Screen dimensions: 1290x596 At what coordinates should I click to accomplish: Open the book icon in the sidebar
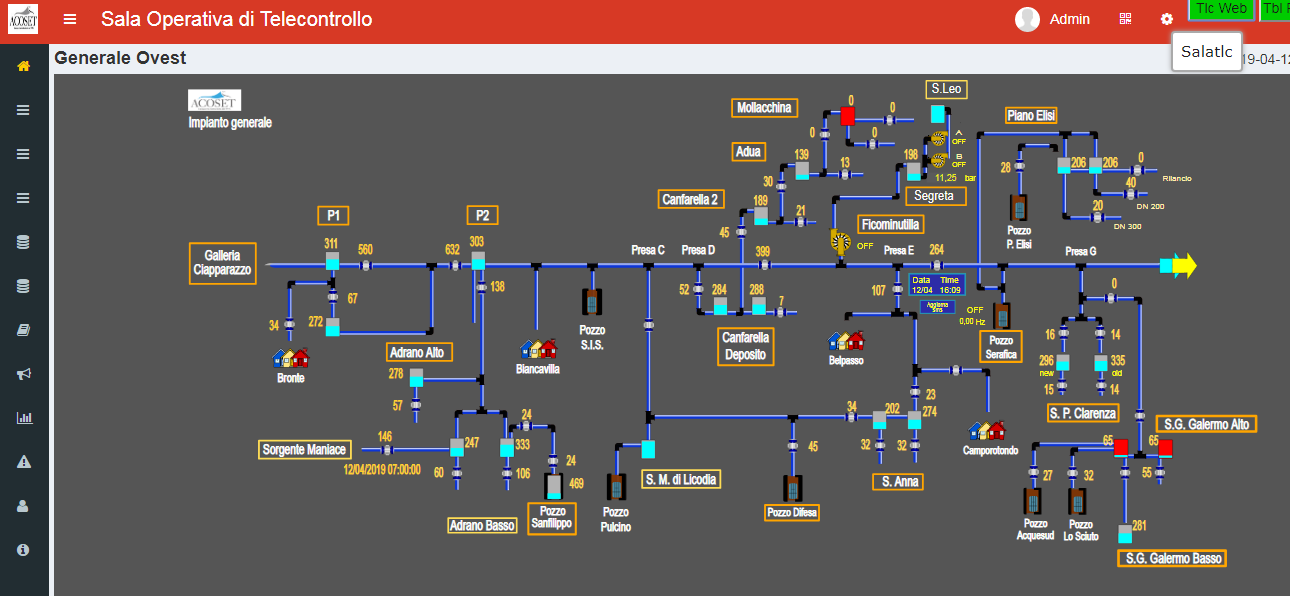pos(23,330)
